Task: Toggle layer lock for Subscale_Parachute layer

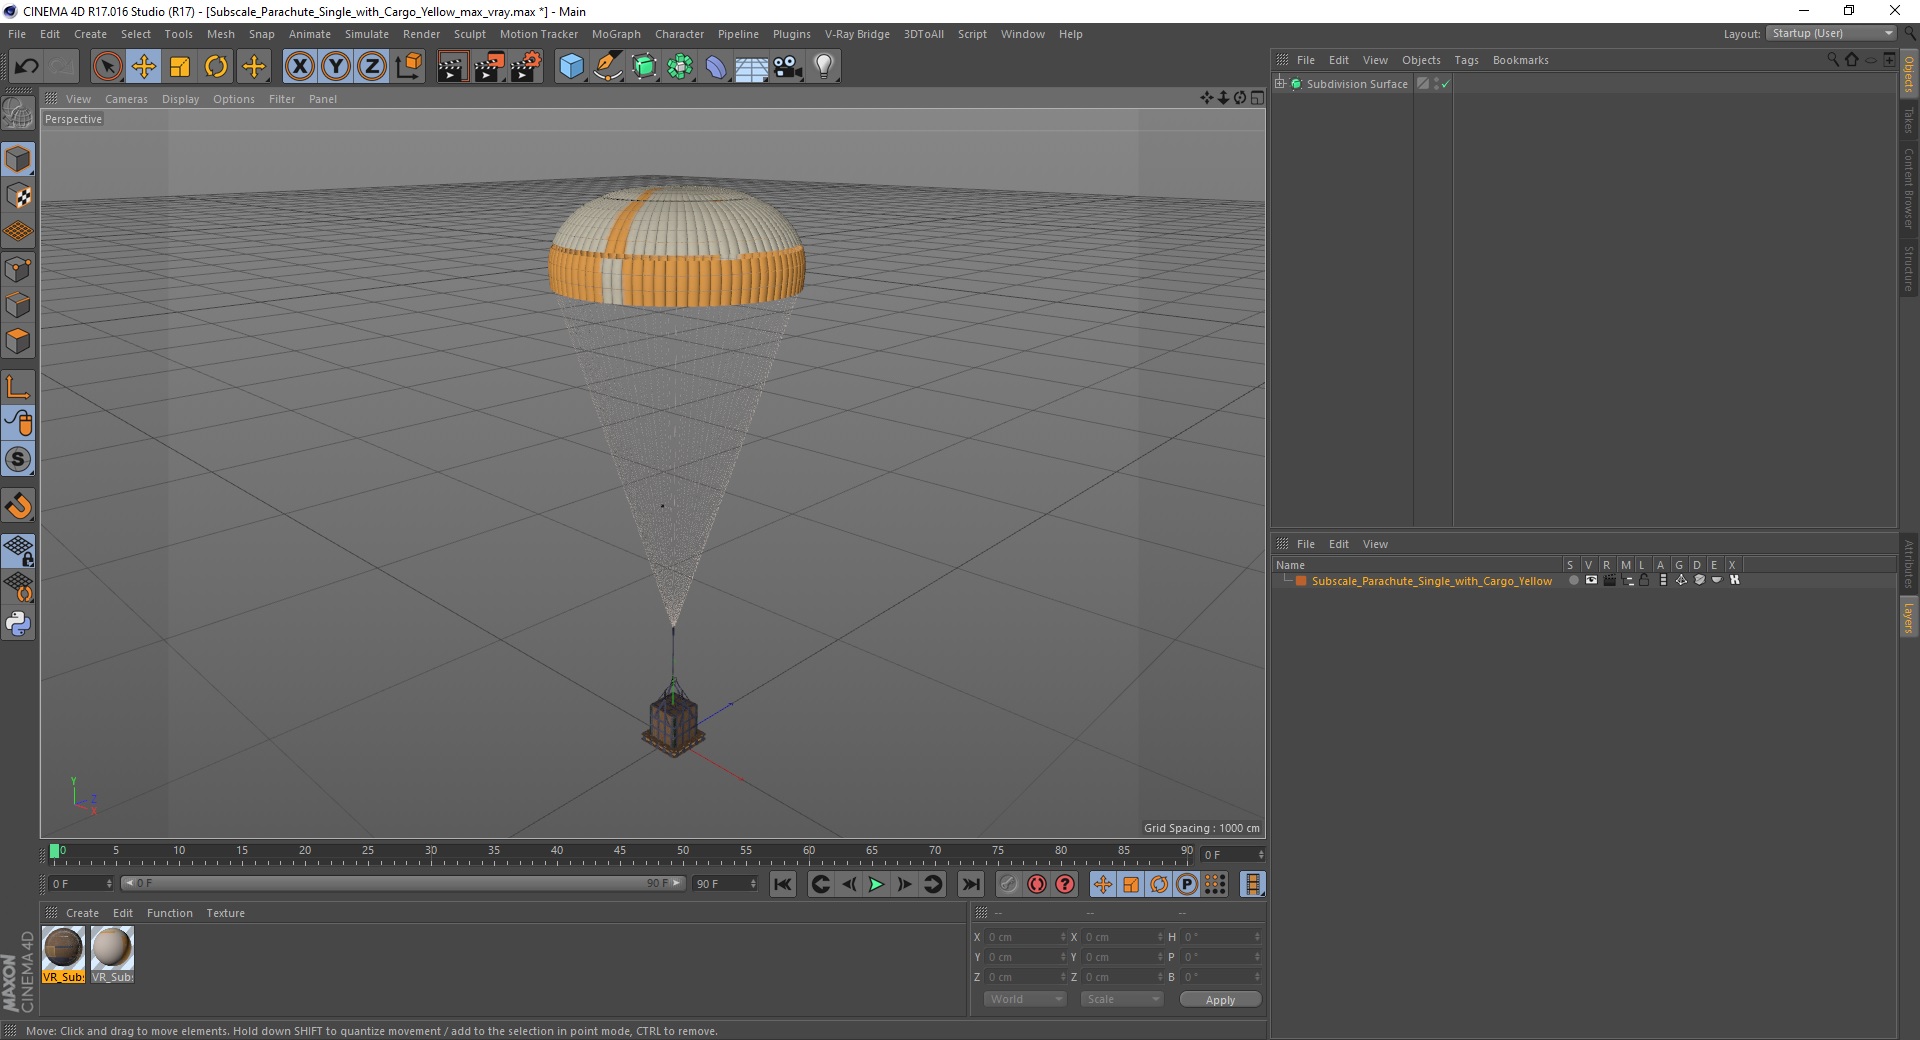Action: coord(1644,580)
